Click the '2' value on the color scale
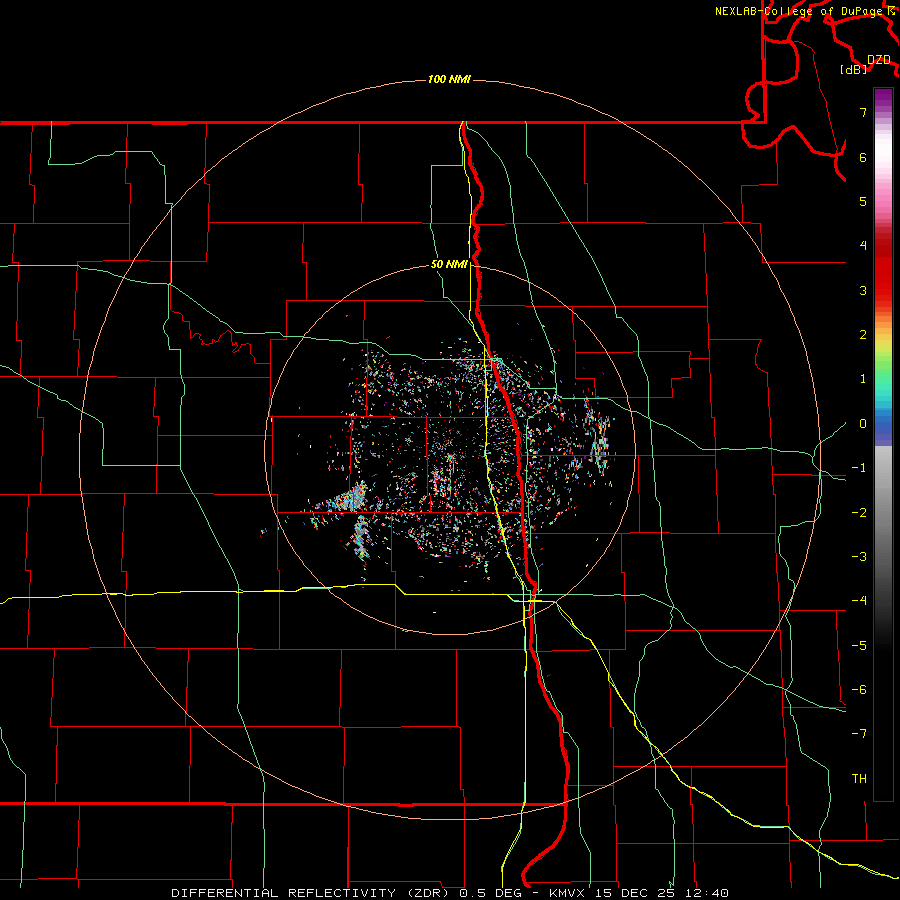Screen dimensions: 900x900 [863, 335]
